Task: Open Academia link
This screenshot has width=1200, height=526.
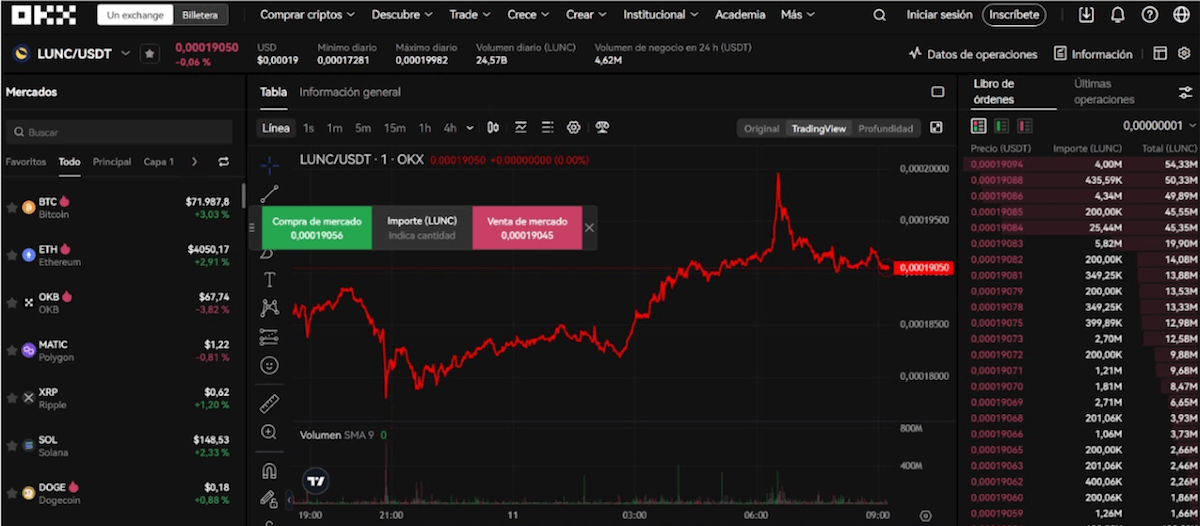Action: pyautogui.click(x=740, y=15)
